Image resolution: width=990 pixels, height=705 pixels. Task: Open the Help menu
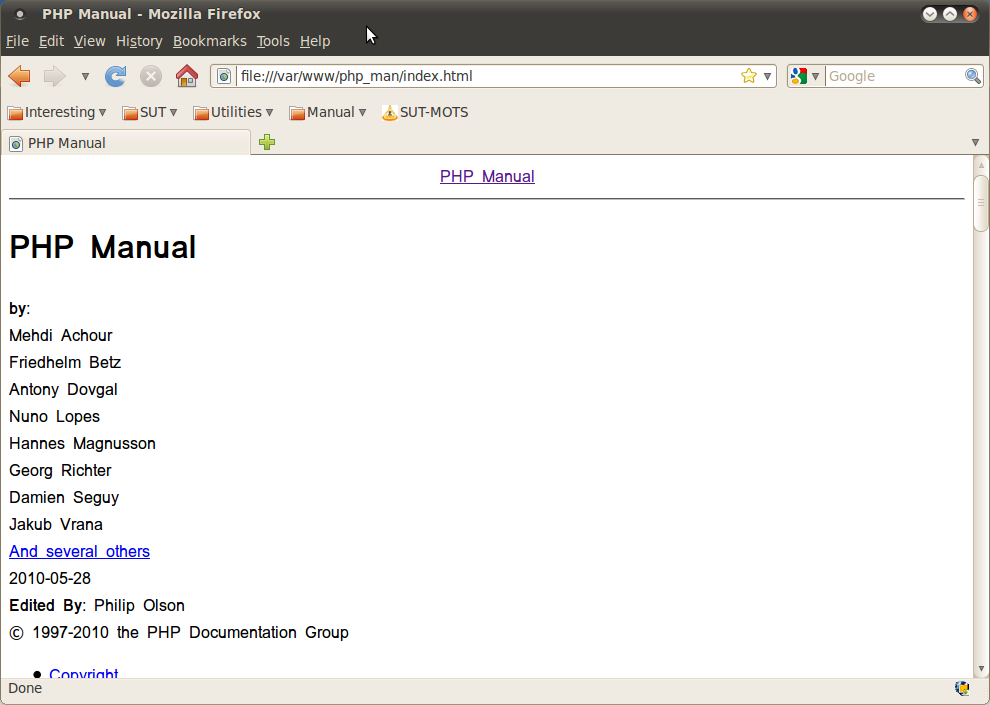[315, 41]
